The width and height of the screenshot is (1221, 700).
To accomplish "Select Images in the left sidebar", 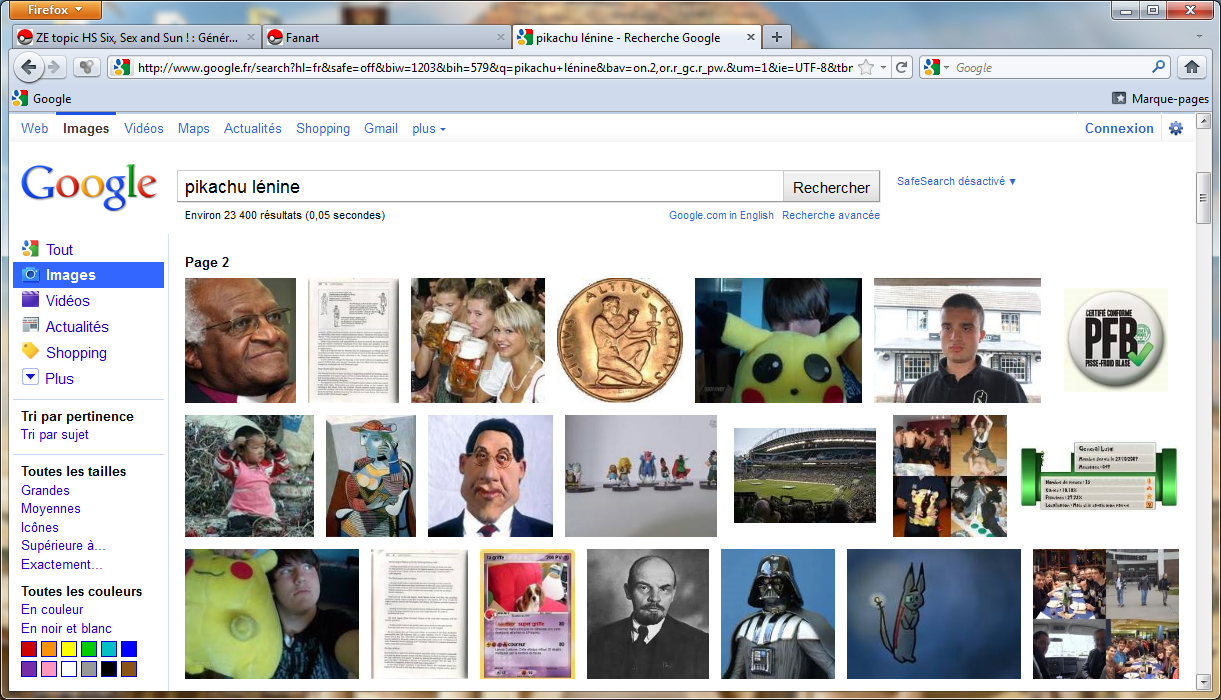I will pos(88,275).
